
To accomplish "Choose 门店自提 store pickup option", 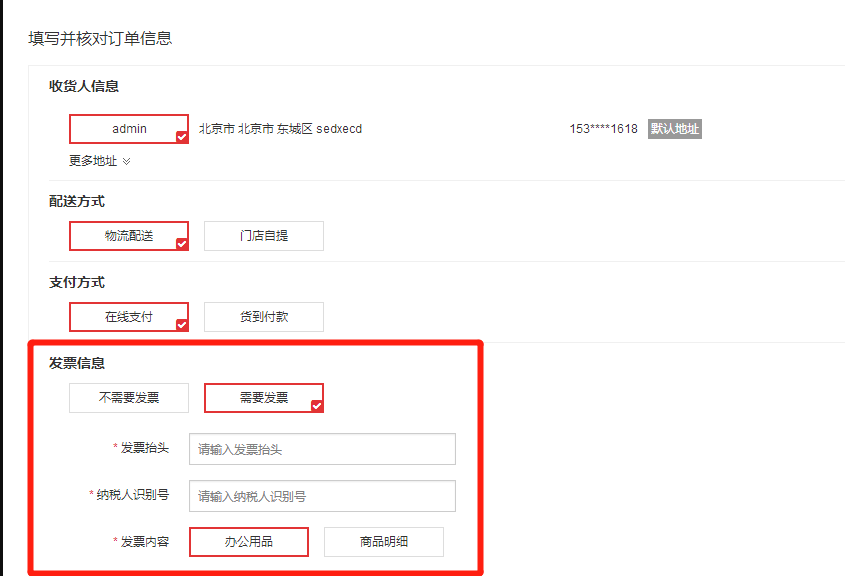I will pyautogui.click(x=264, y=235).
